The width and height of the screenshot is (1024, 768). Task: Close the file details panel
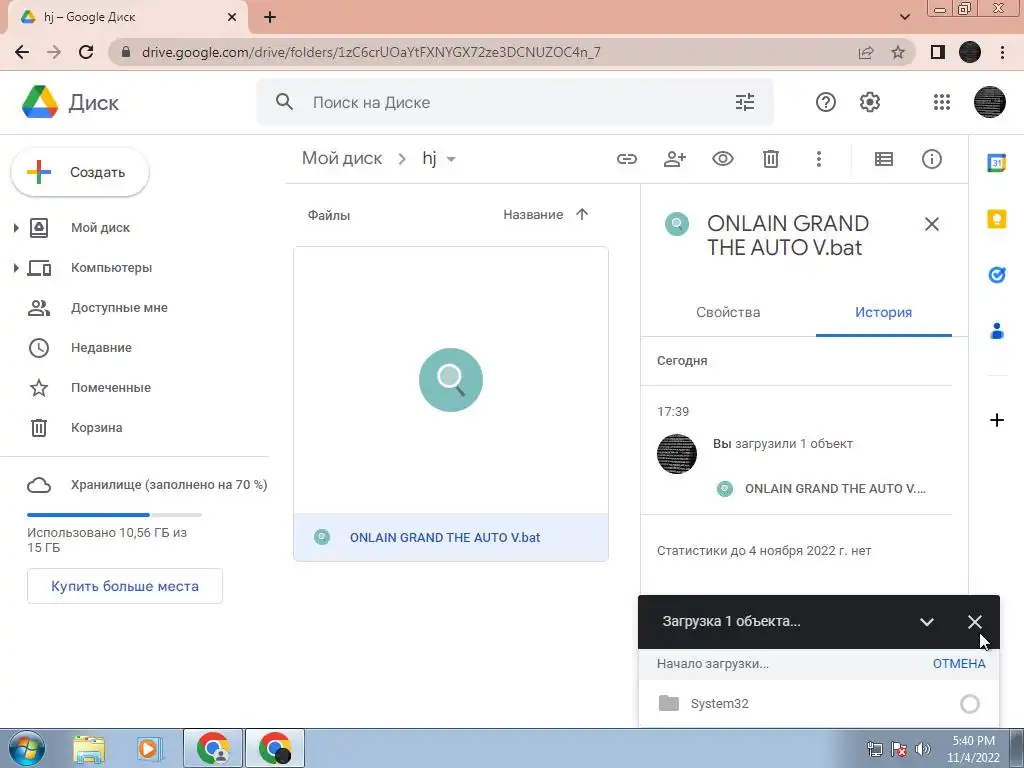point(932,224)
